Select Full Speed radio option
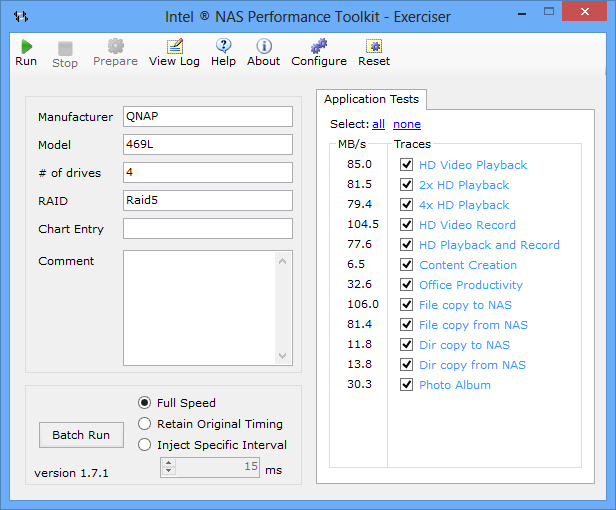 tap(145, 403)
